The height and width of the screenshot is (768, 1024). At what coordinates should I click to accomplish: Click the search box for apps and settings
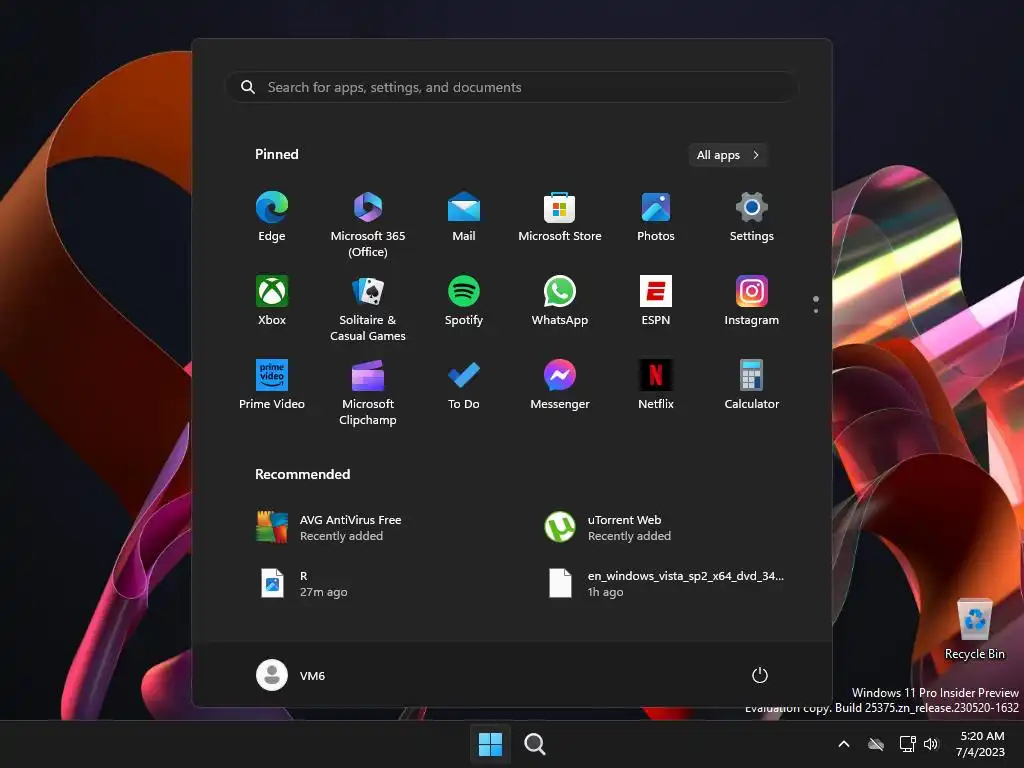512,88
